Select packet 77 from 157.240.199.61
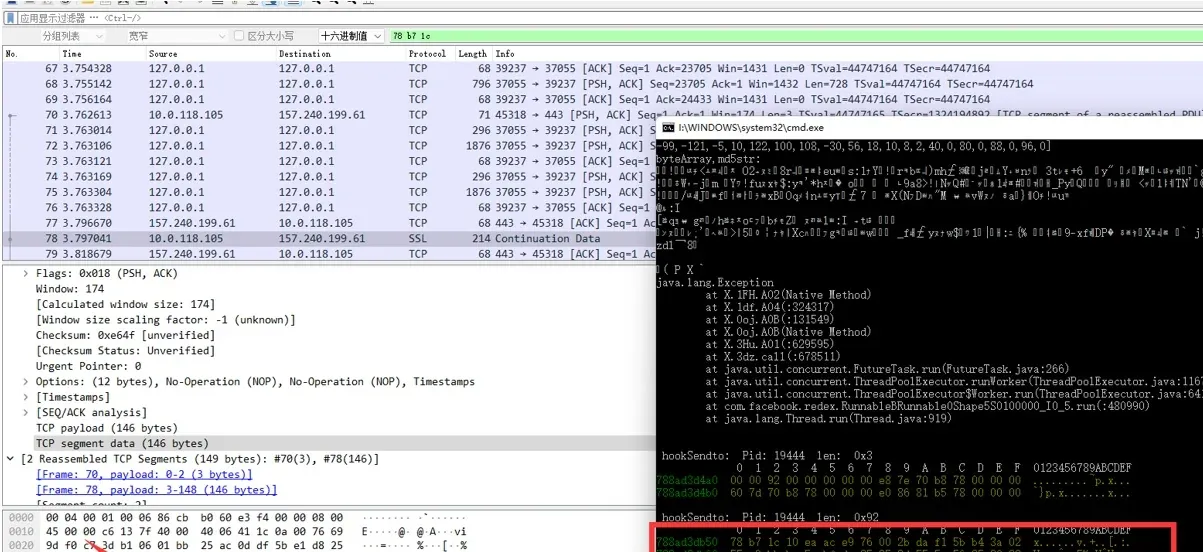This screenshot has width=1203, height=552. pyautogui.click(x=330, y=223)
